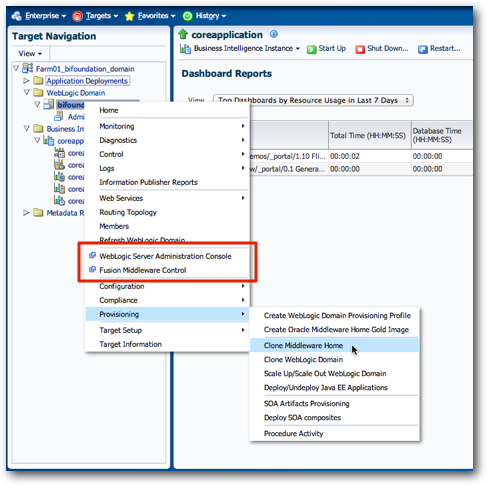The height and width of the screenshot is (485, 487).
Task: Open the Logs submenu
Action: pyautogui.click(x=167, y=168)
